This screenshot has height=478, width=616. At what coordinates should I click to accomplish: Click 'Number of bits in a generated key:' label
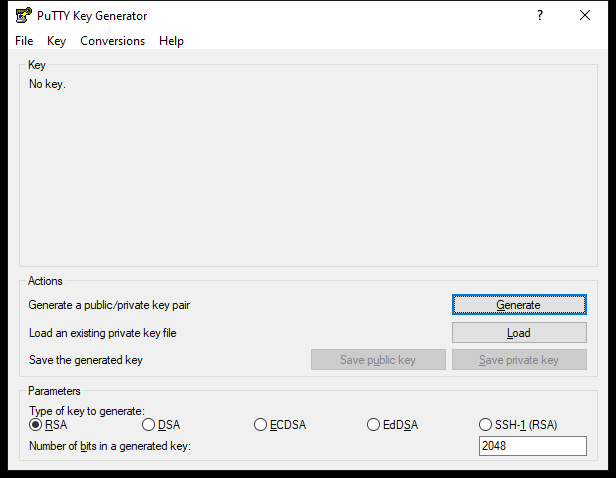pos(110,446)
